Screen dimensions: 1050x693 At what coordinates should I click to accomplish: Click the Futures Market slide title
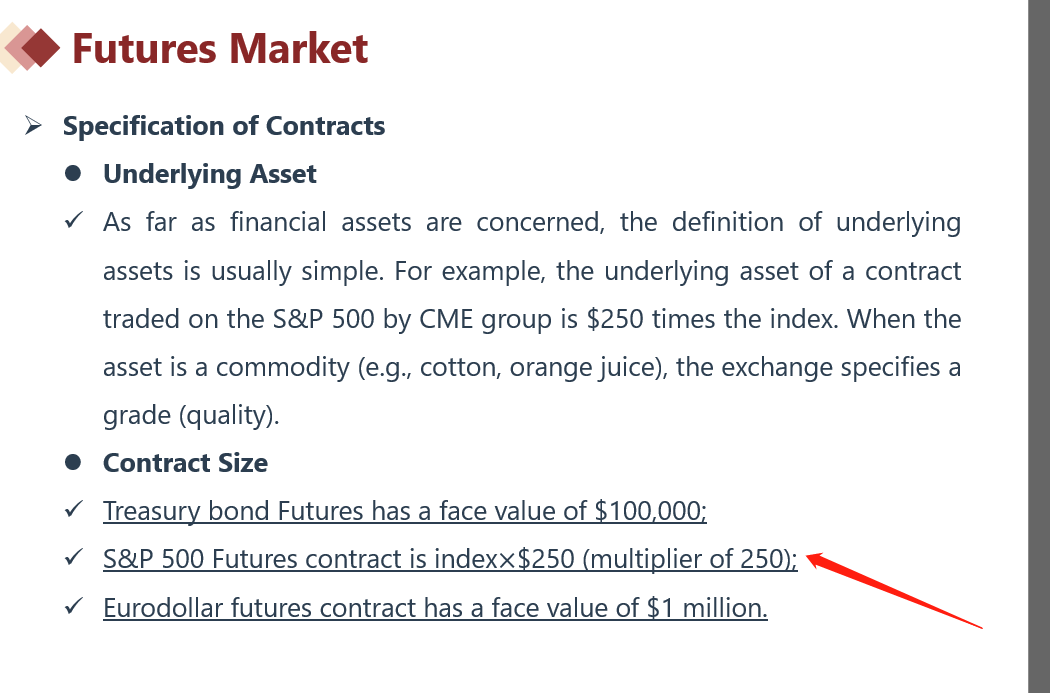[220, 48]
